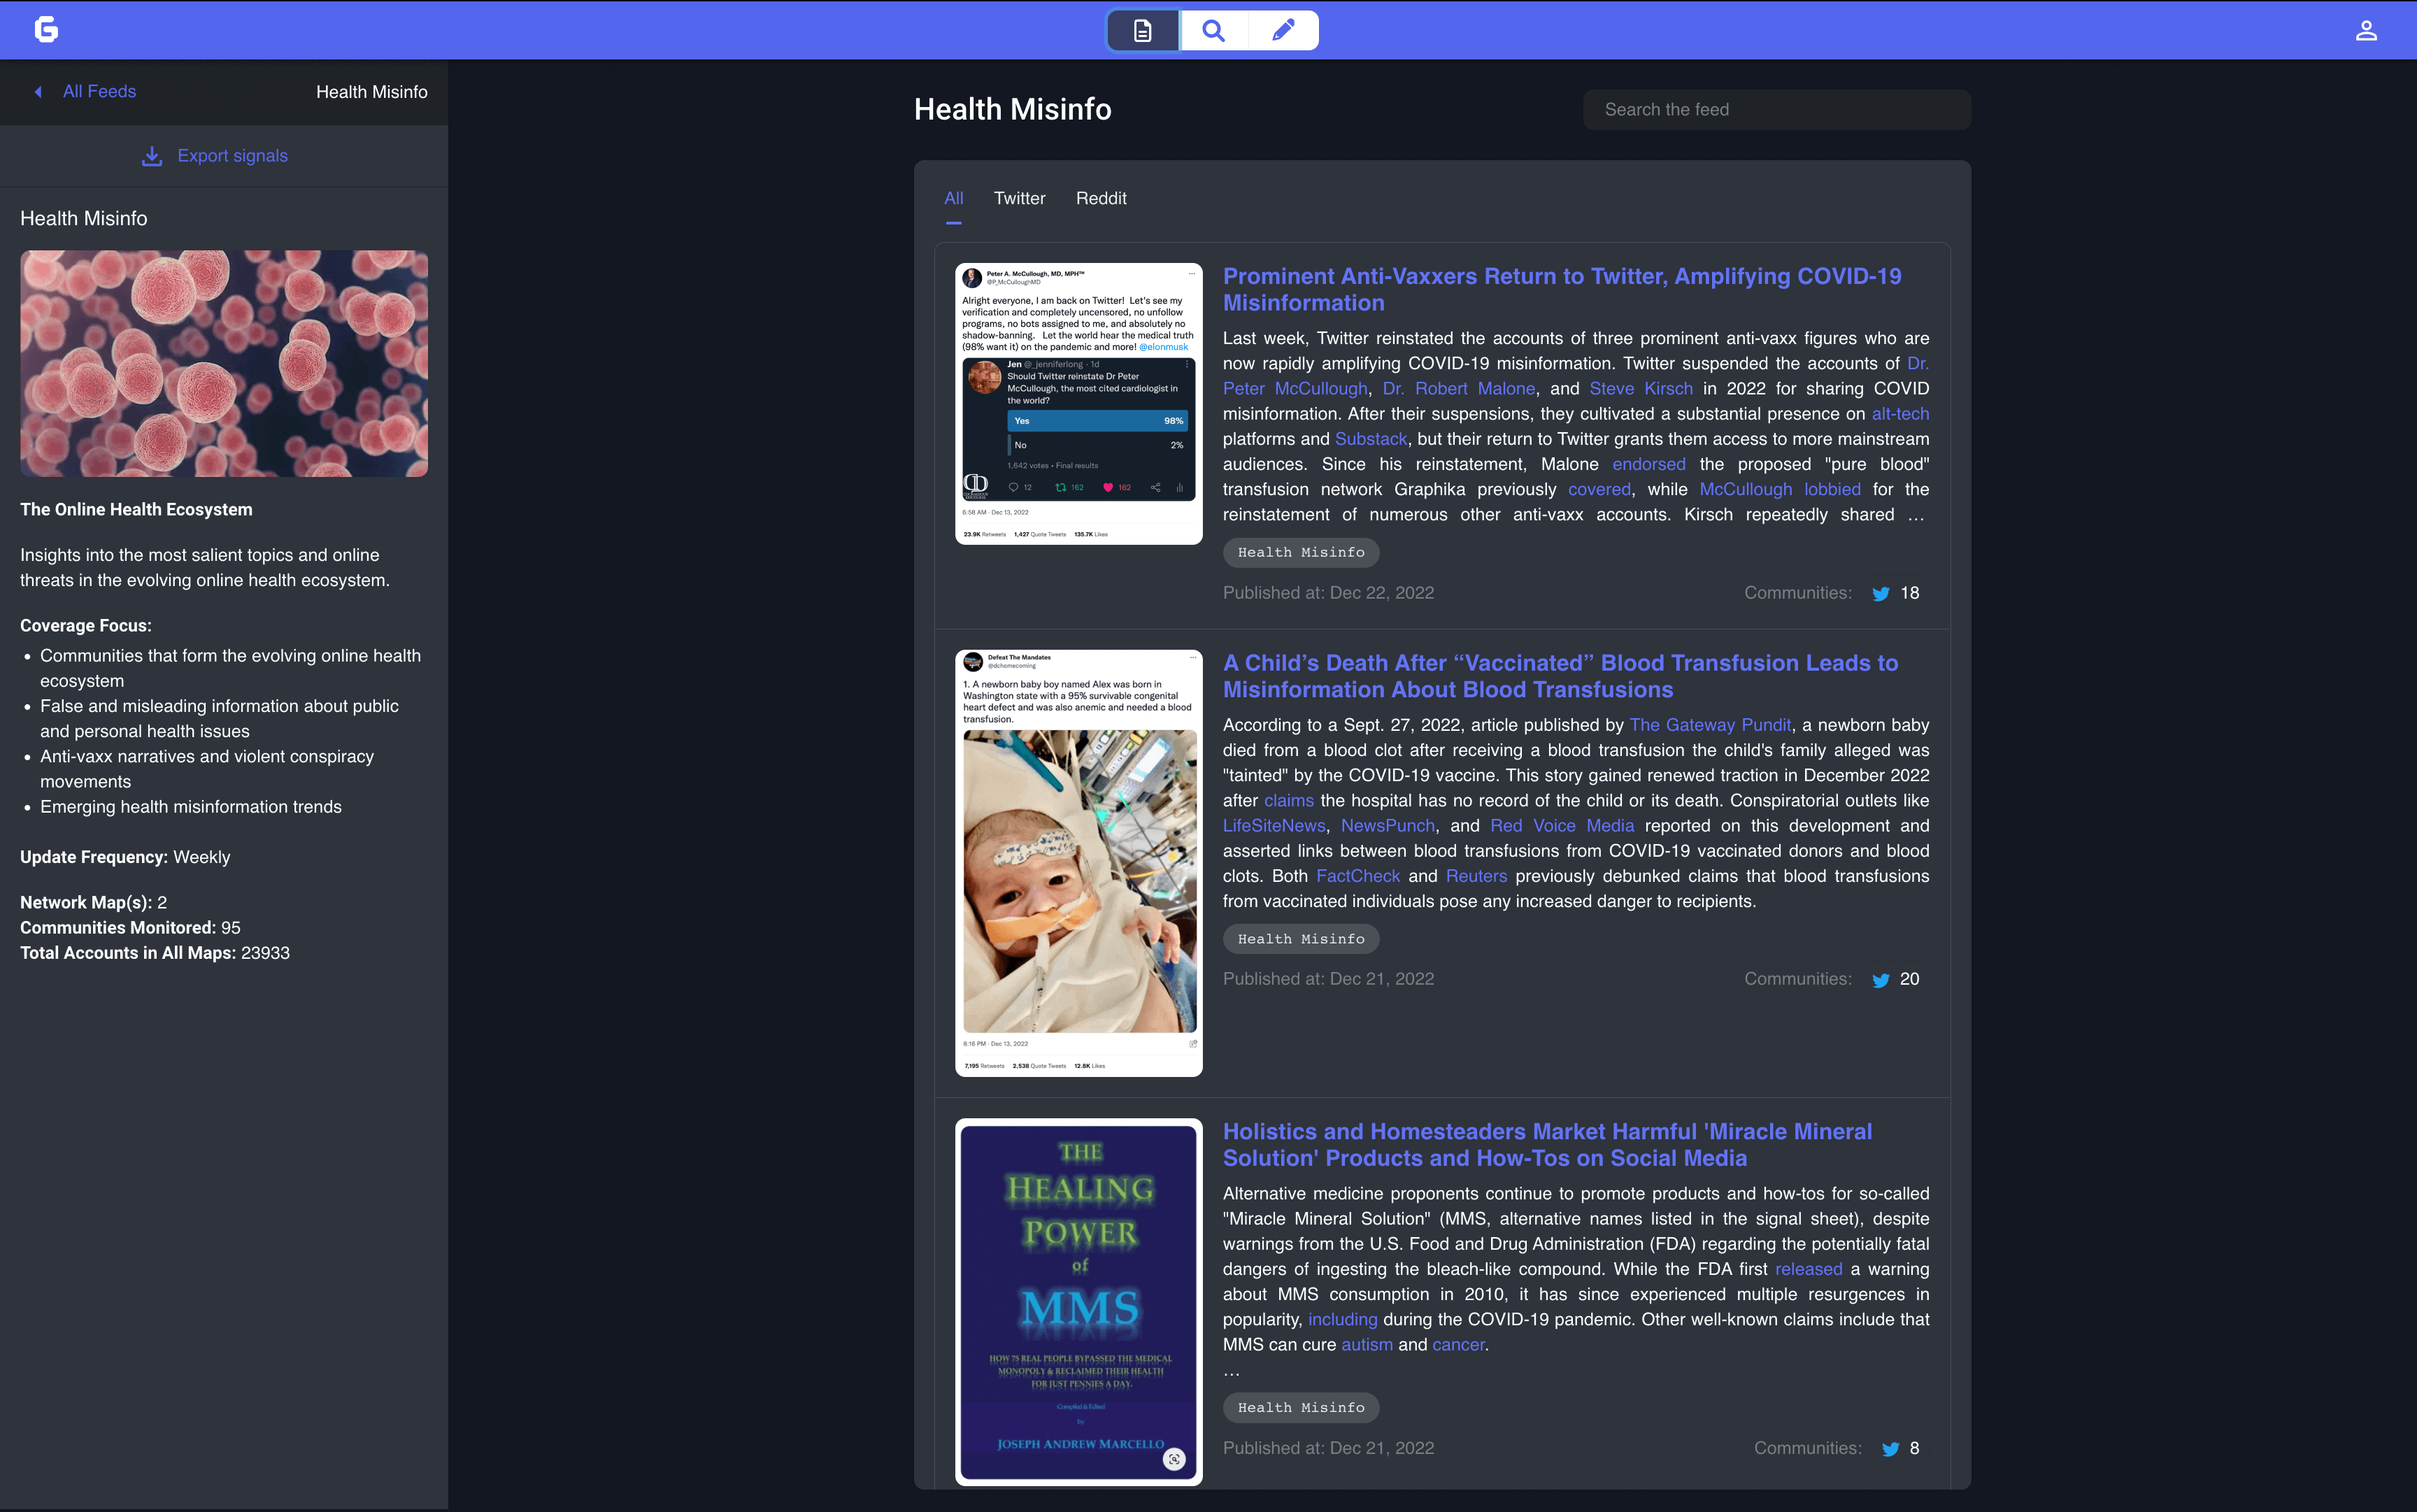This screenshot has height=1512, width=2417.
Task: Select the pencil edit icon in top bar
Action: pyautogui.click(x=1283, y=31)
